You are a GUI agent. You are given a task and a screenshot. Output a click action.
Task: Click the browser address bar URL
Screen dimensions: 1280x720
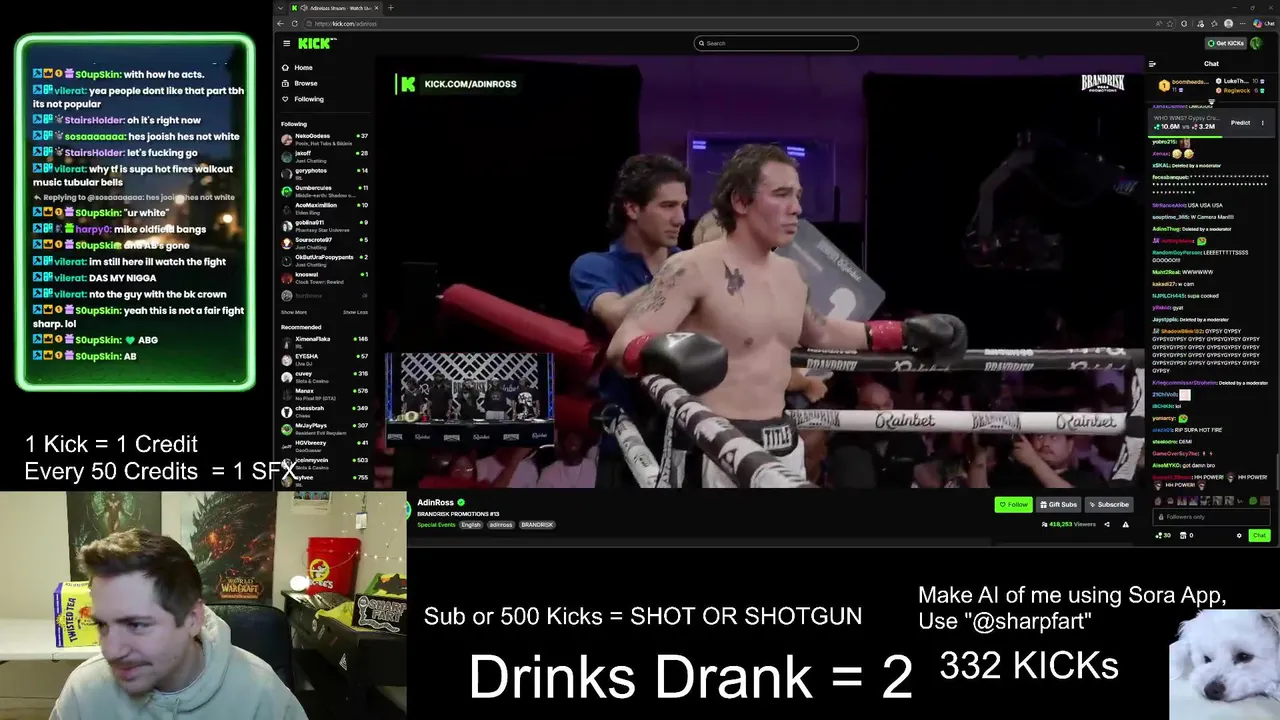pyautogui.click(x=346, y=23)
